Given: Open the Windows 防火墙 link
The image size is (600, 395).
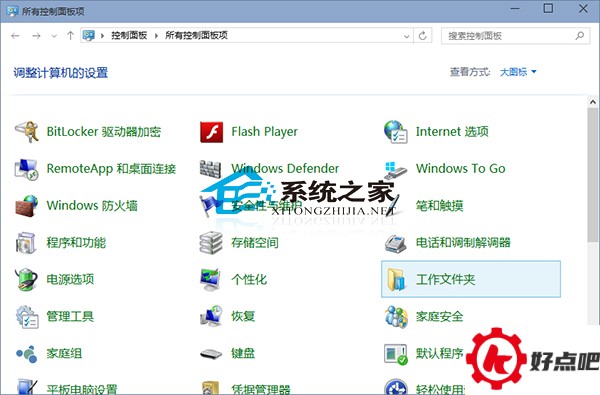Looking at the screenshot, I should pyautogui.click(x=92, y=206).
